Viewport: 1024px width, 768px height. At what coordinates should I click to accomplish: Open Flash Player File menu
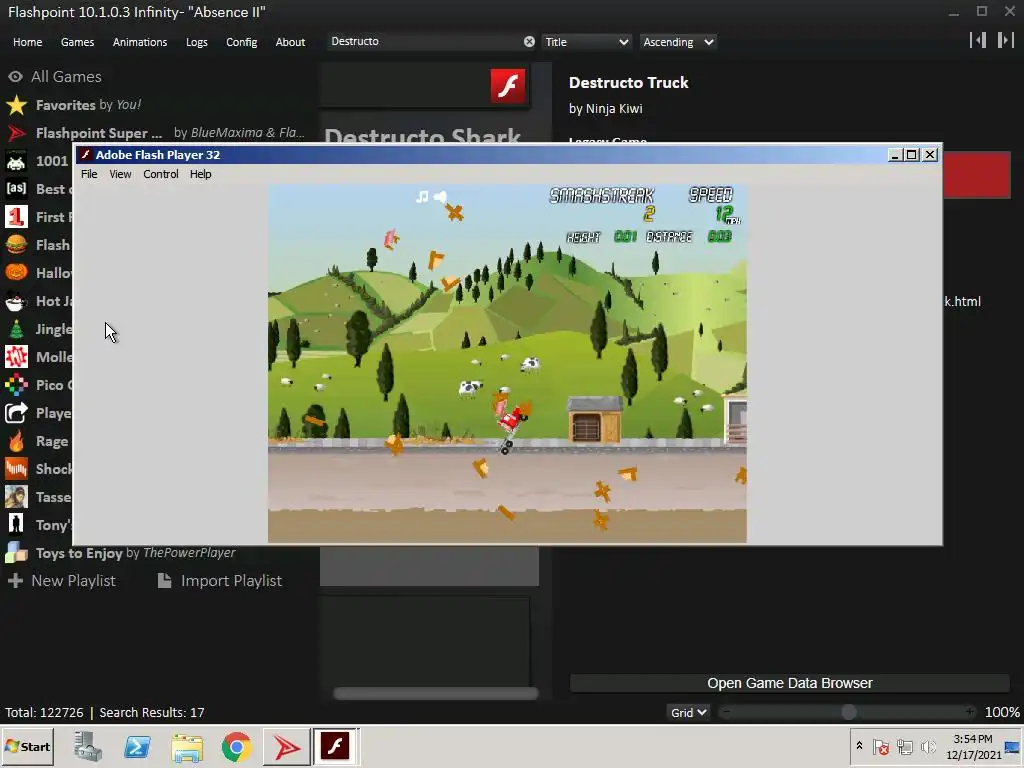(x=89, y=174)
